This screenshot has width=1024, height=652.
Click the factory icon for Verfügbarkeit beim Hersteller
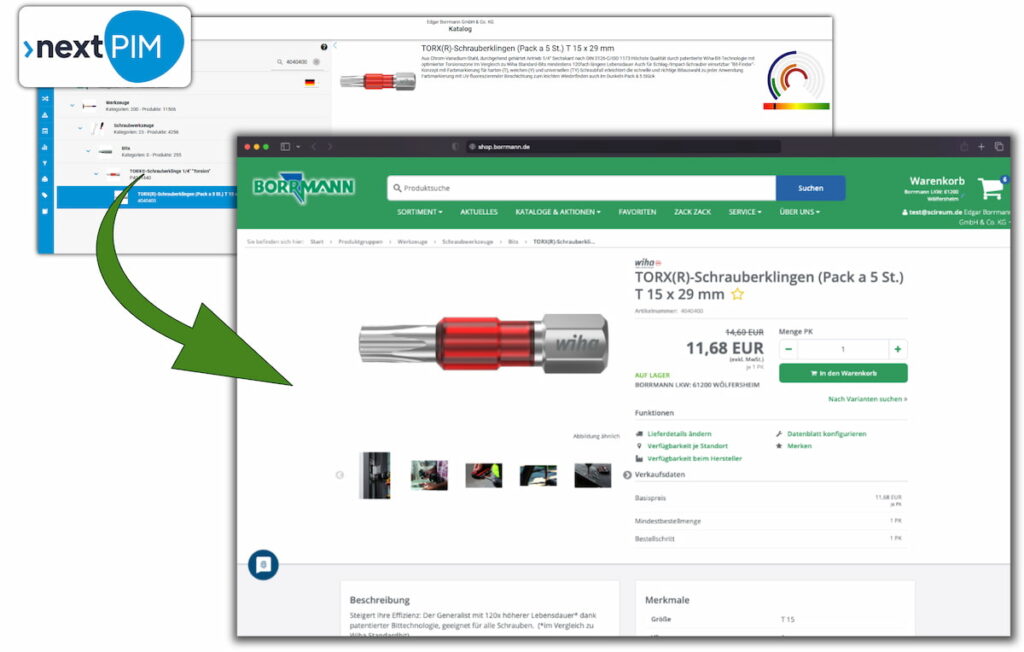639,459
